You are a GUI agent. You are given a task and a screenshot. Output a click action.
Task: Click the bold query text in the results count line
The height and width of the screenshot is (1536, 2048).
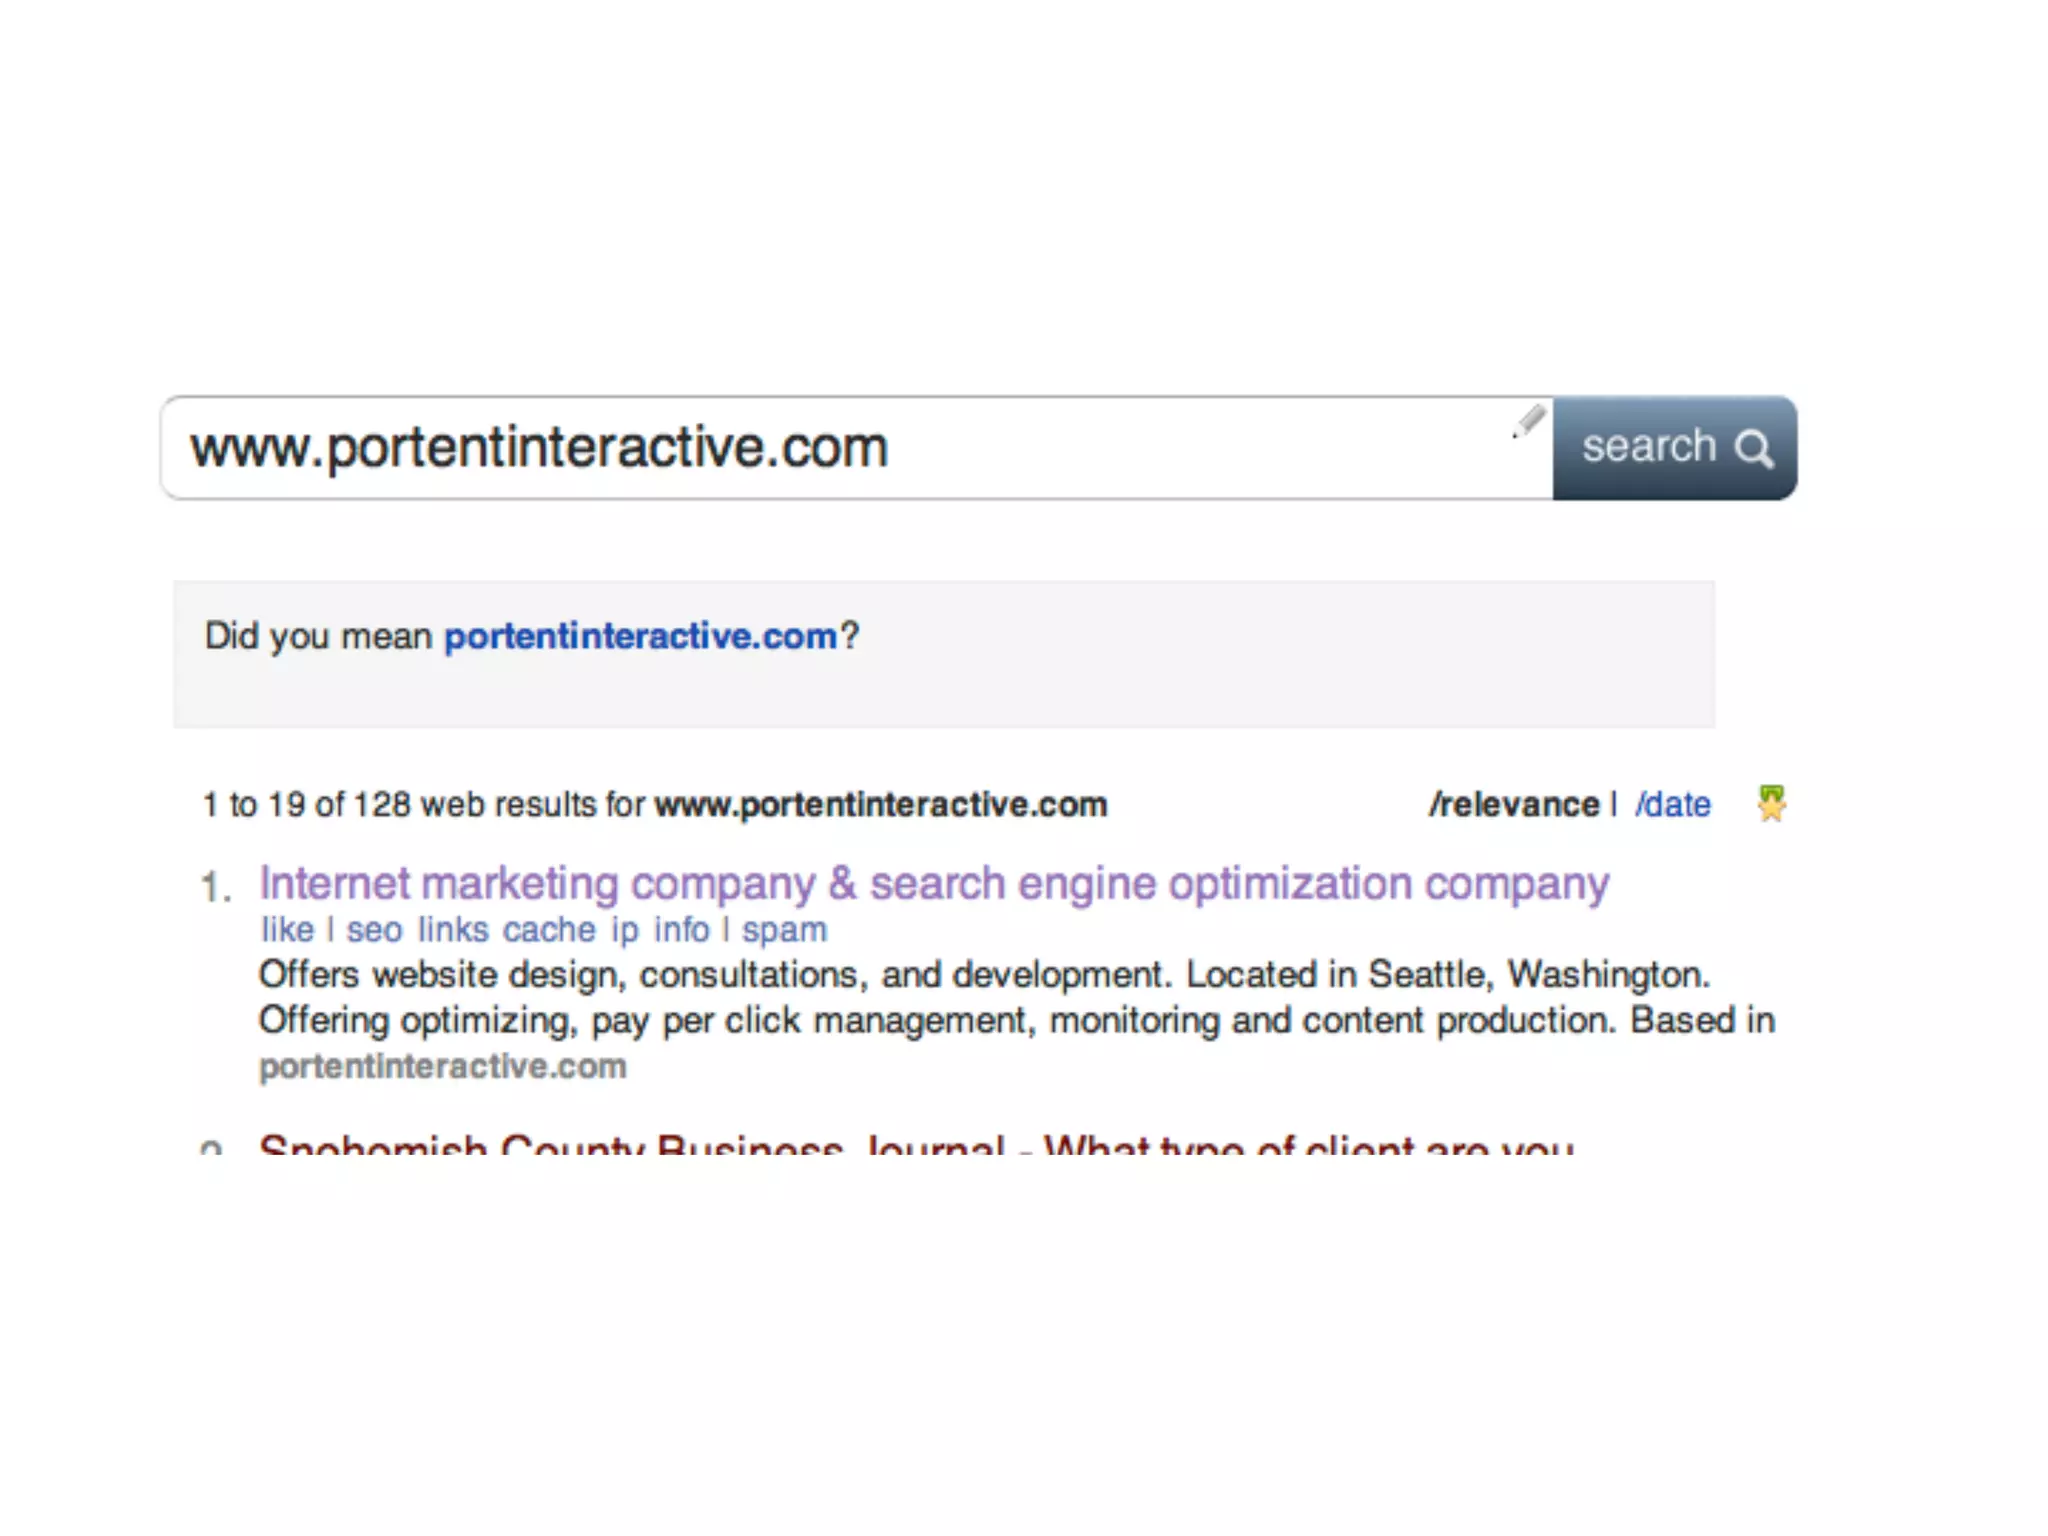pos(881,805)
